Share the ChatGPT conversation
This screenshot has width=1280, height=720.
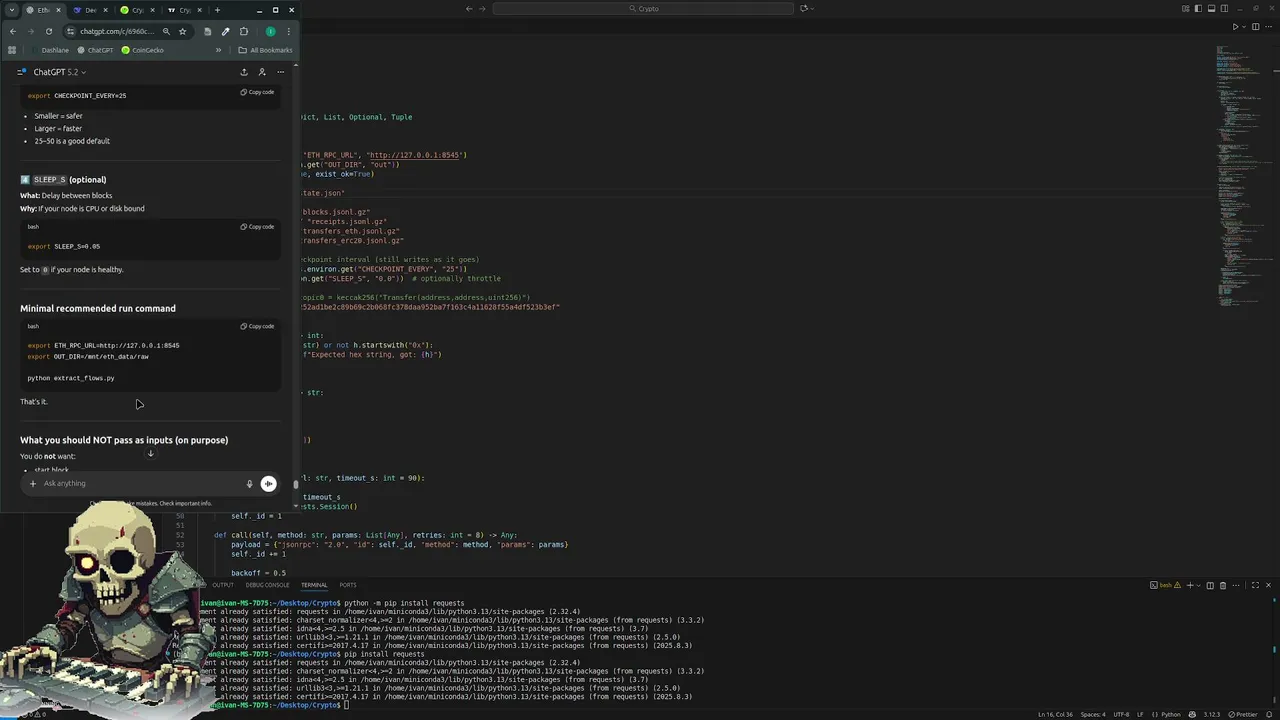coord(244,72)
